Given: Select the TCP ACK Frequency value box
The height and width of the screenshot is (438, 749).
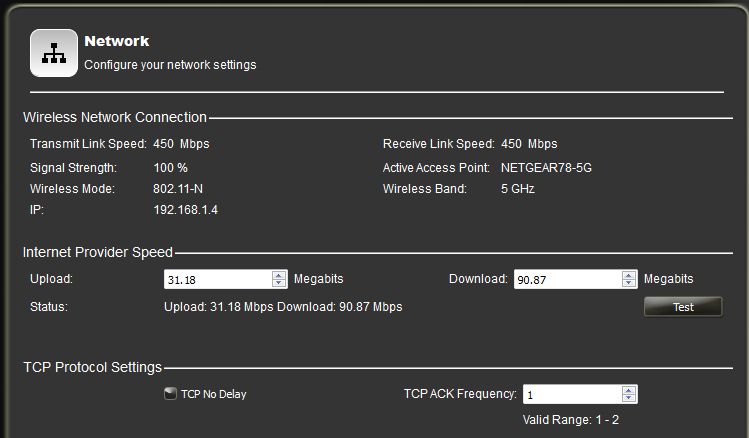Looking at the screenshot, I should click(x=580, y=394).
